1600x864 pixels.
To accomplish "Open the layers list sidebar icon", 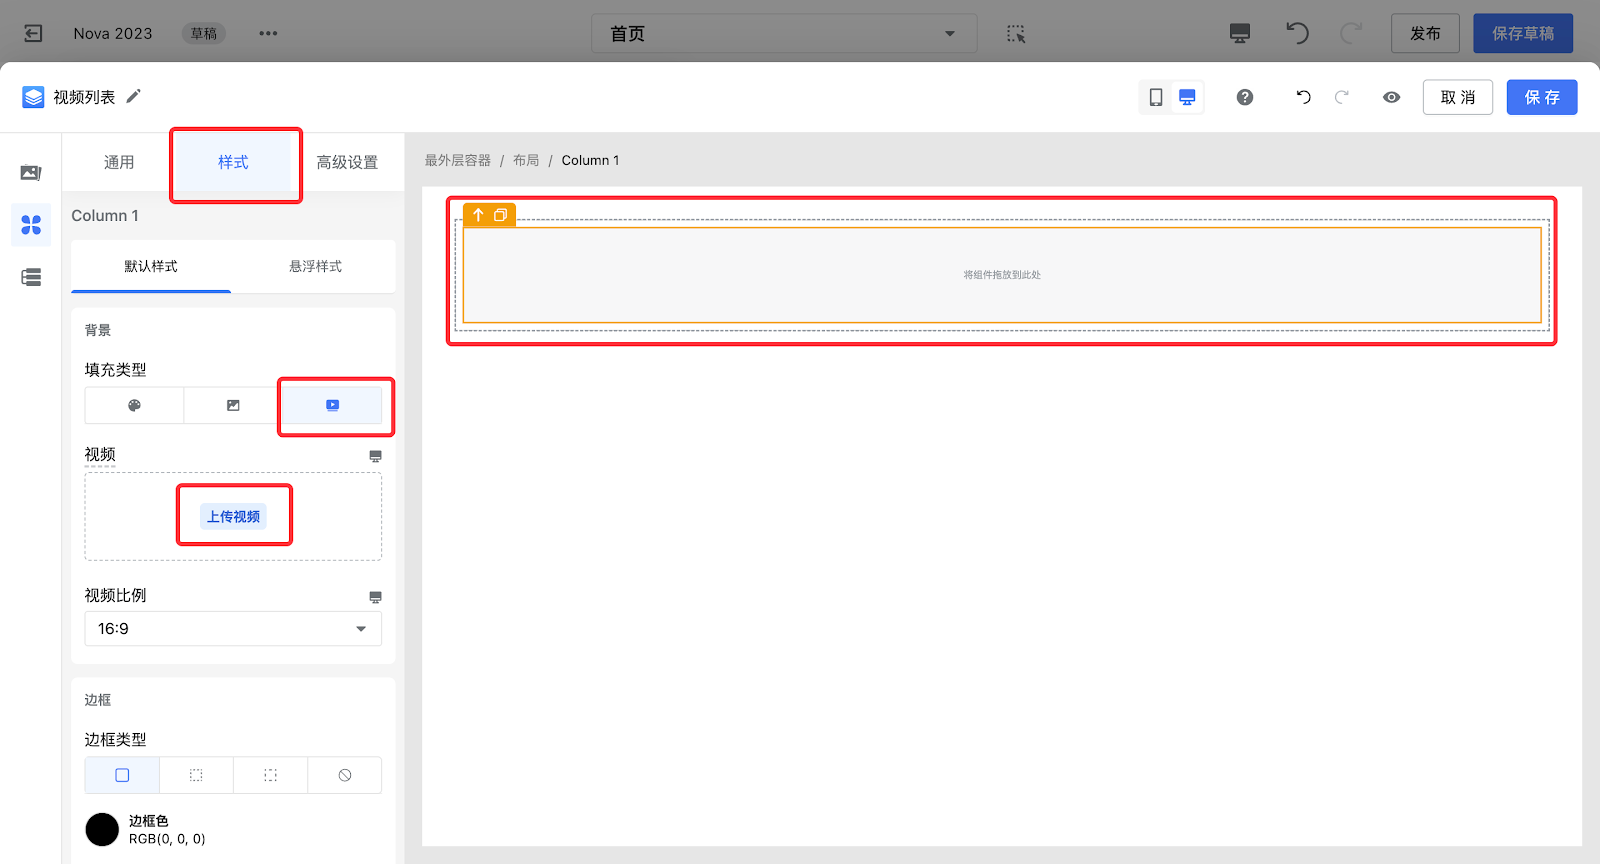I will [x=31, y=277].
